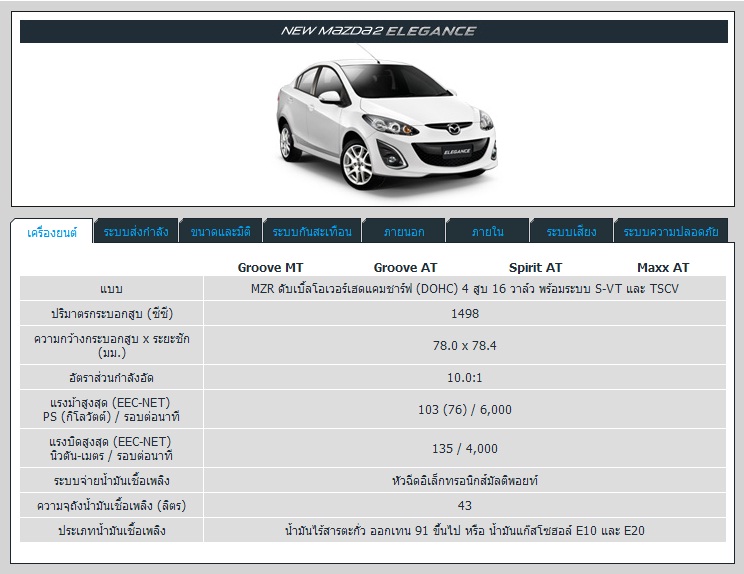This screenshot has height=574, width=744.
Task: Open the ระบบความปลอดภัย tab
Action: (670, 231)
